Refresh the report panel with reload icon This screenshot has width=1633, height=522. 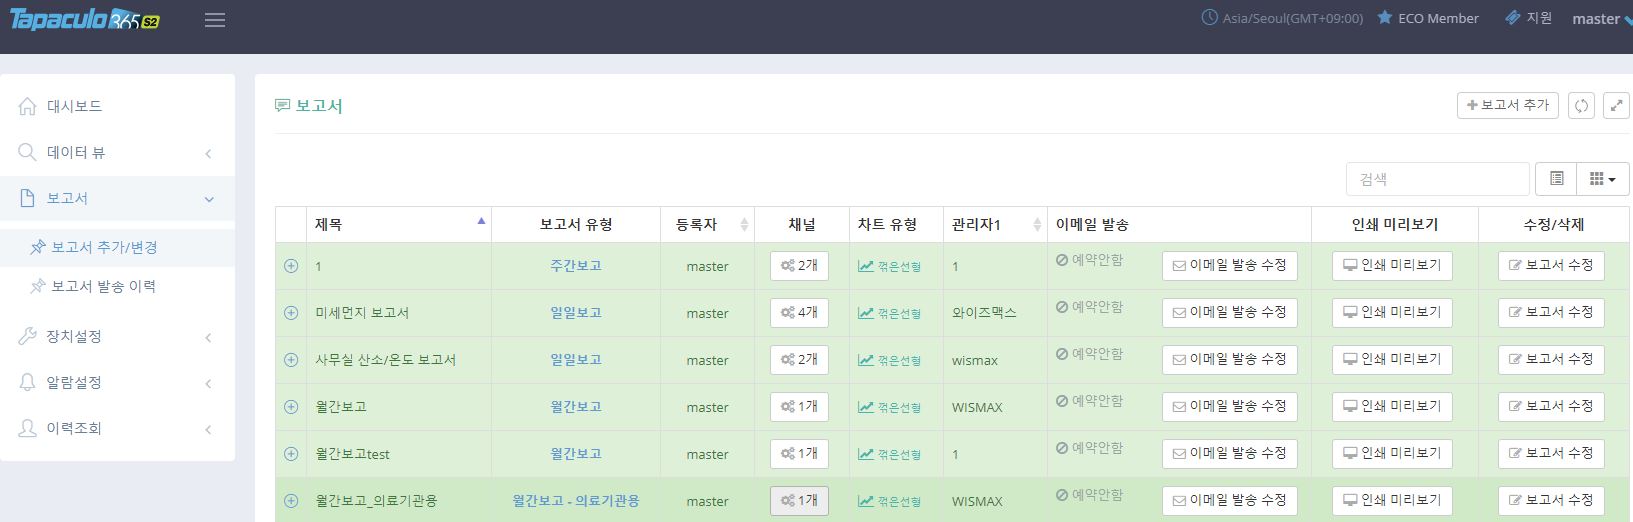point(1581,105)
